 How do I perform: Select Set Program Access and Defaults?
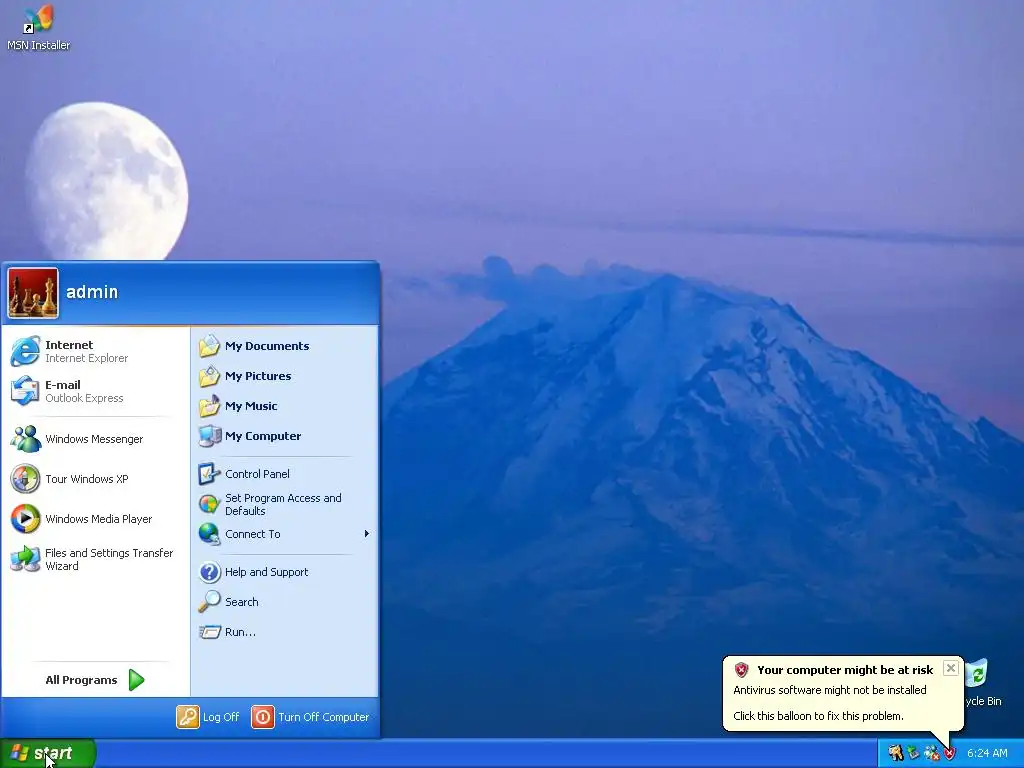(285, 504)
